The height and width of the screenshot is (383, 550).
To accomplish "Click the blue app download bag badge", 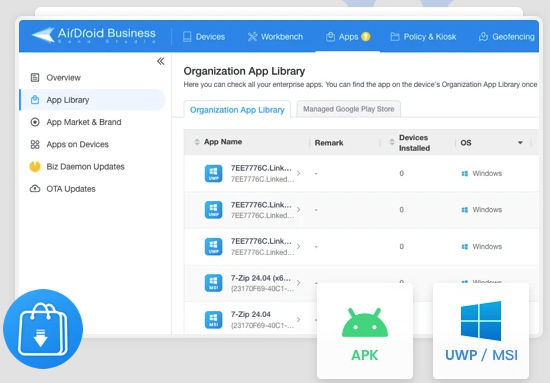I will pyautogui.click(x=43, y=329).
